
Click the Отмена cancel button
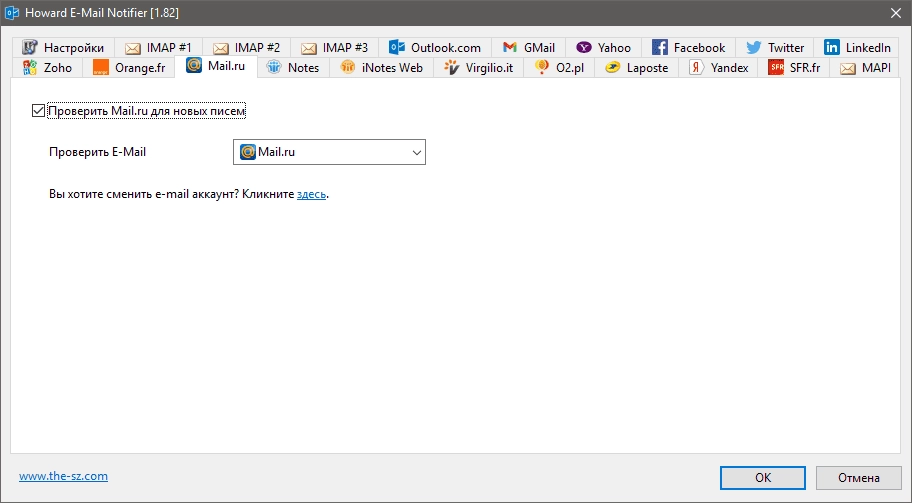pos(858,478)
